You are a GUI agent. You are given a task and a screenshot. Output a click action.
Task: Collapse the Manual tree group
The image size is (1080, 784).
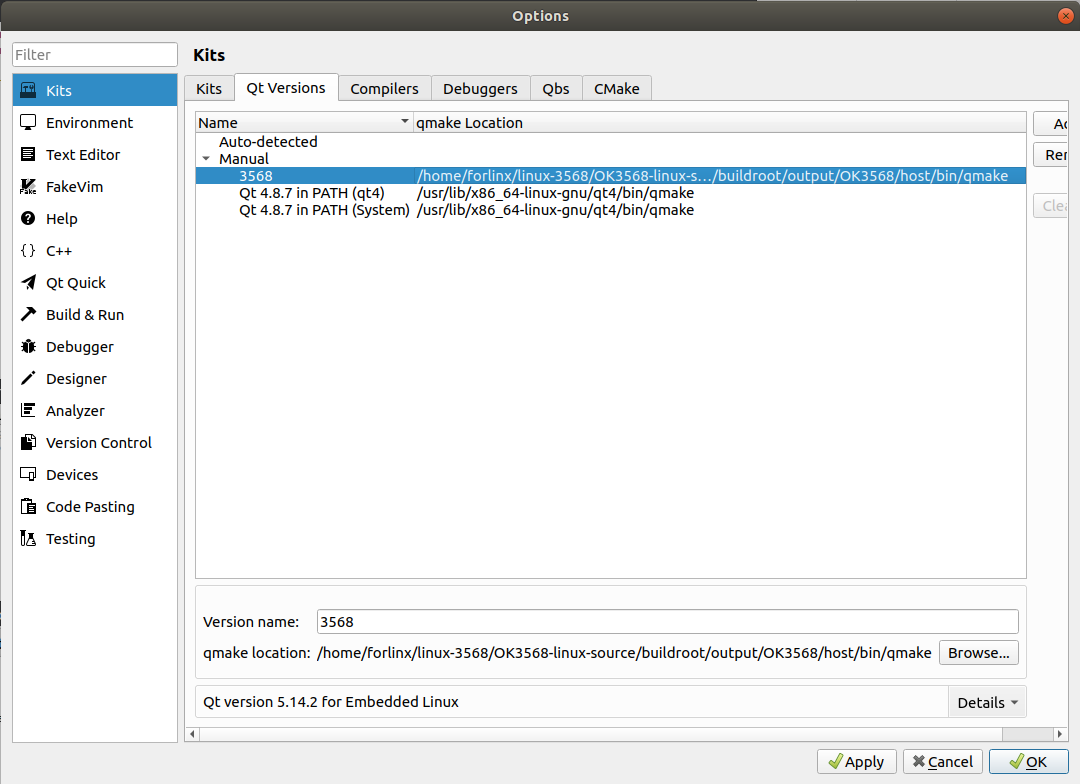point(206,159)
